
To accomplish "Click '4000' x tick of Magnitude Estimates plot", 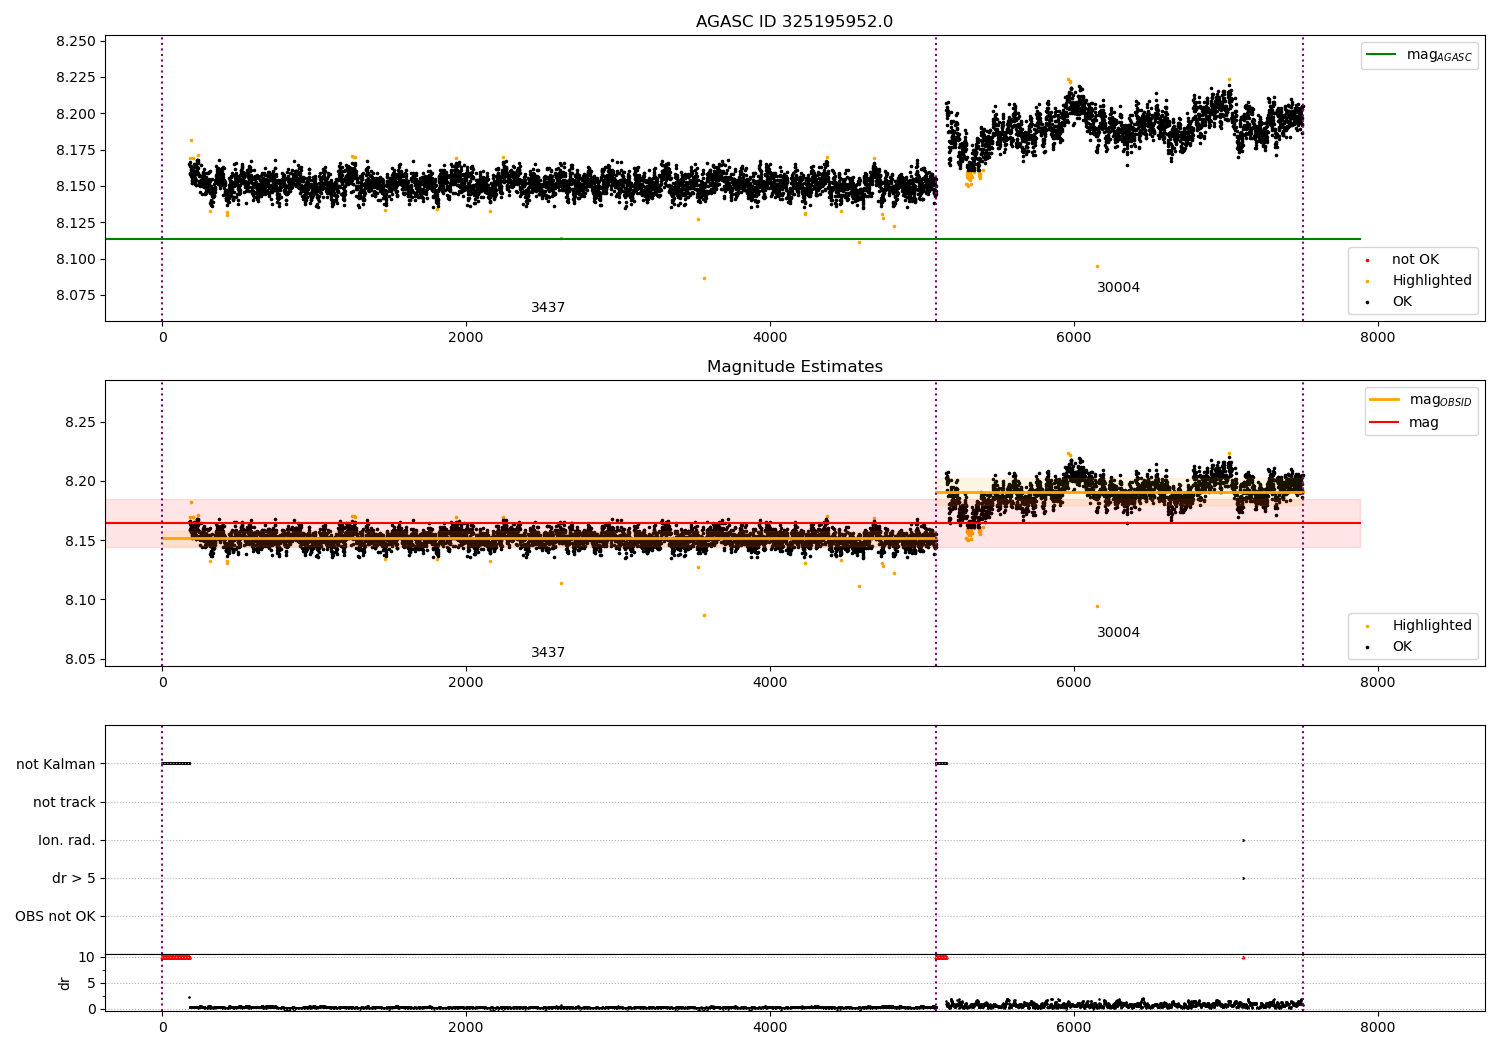I will pyautogui.click(x=770, y=683).
